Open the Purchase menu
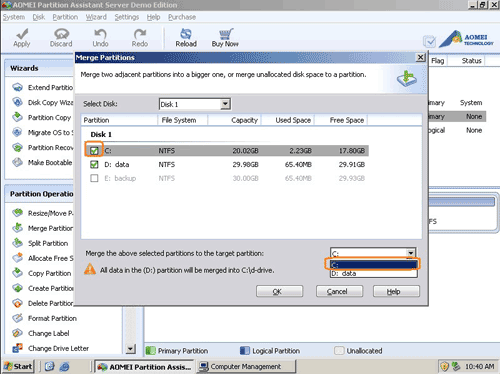This screenshot has height=374, width=500. (x=182, y=17)
